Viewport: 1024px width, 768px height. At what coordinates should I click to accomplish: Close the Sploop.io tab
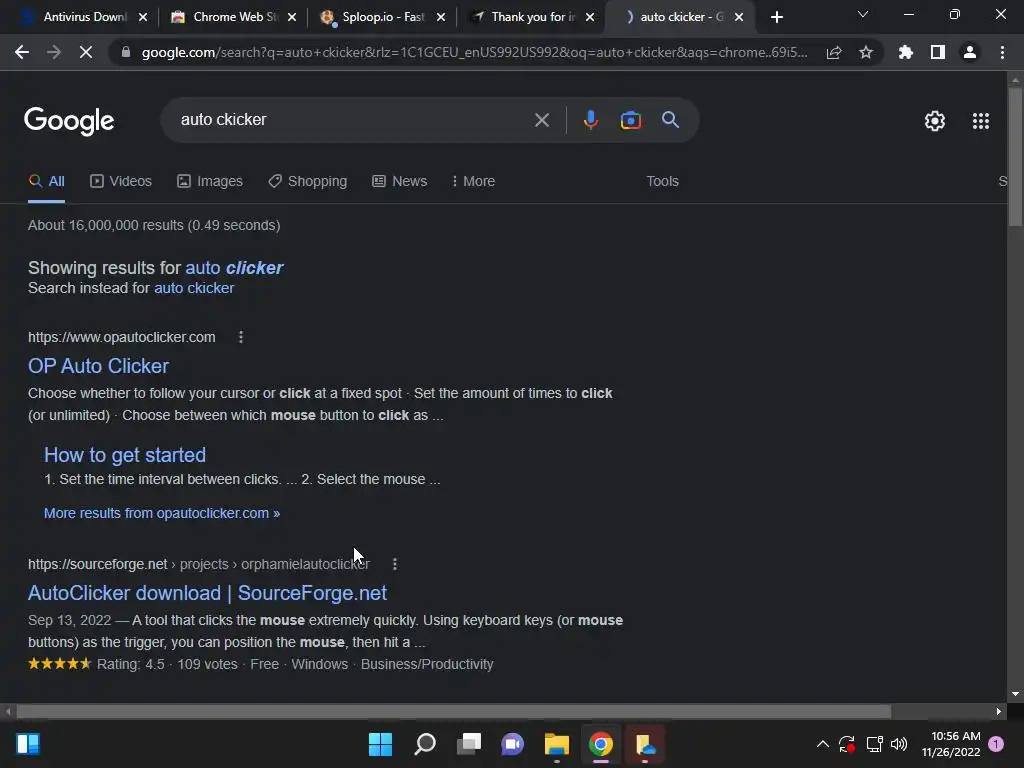pyautogui.click(x=441, y=17)
